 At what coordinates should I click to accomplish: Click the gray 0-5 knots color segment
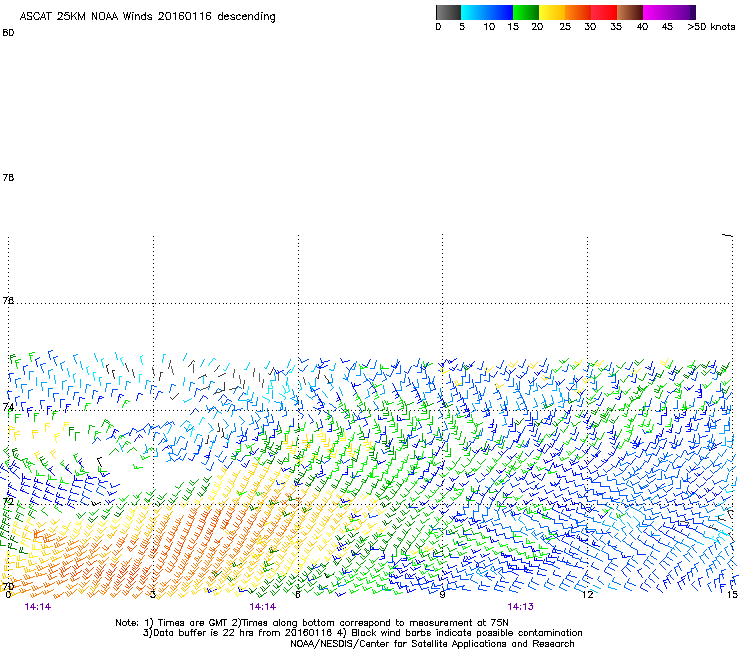[x=448, y=12]
